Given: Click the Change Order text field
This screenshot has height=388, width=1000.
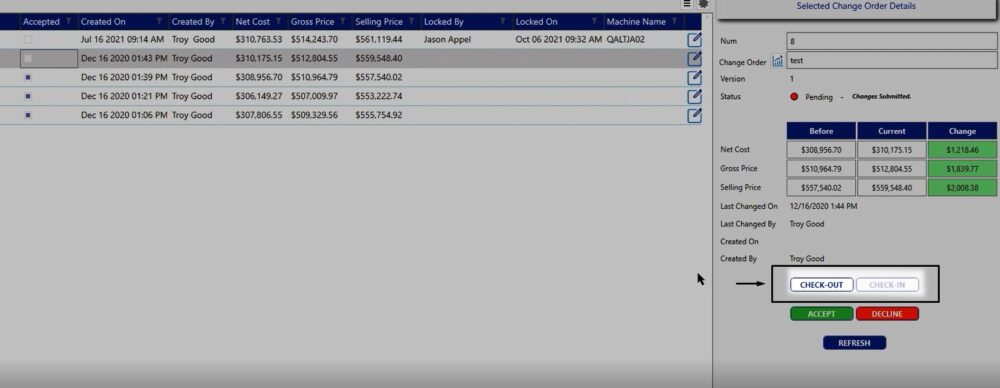Looking at the screenshot, I should pyautogui.click(x=891, y=61).
